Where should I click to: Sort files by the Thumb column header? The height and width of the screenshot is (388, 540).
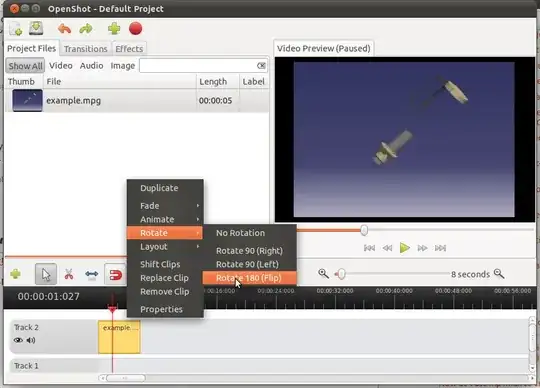pos(24,82)
